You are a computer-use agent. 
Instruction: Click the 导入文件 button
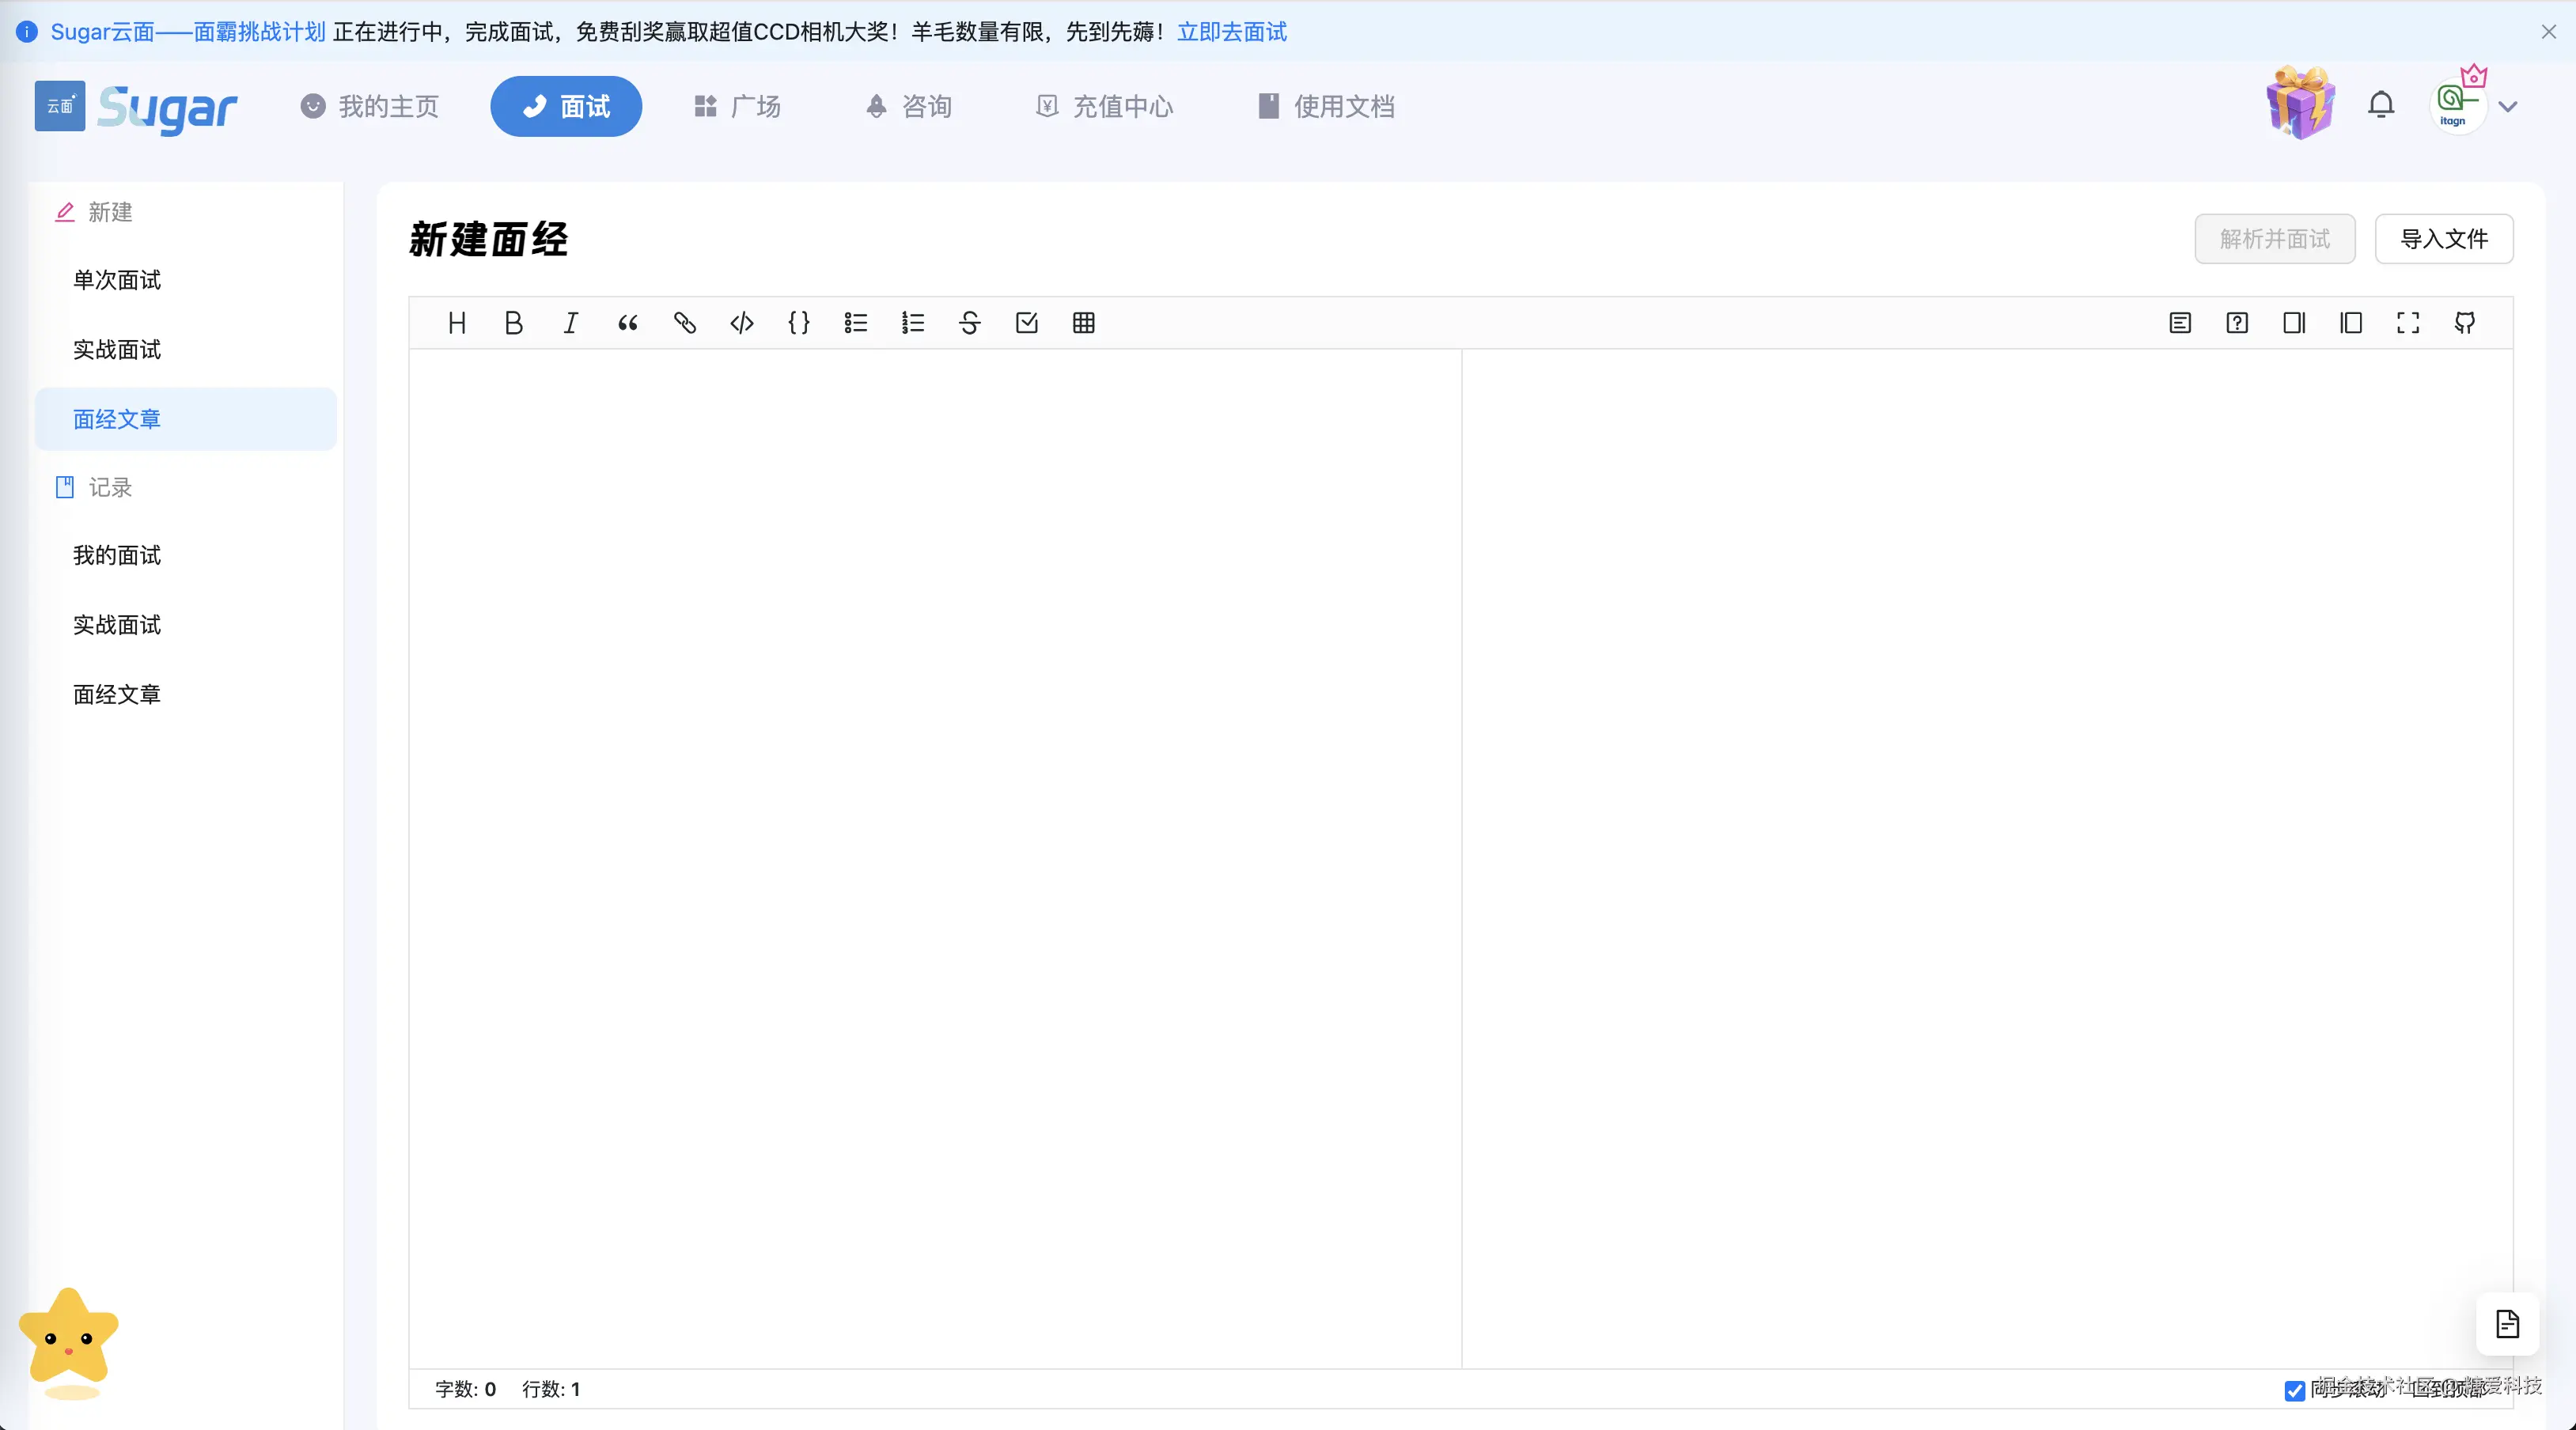[2444, 239]
